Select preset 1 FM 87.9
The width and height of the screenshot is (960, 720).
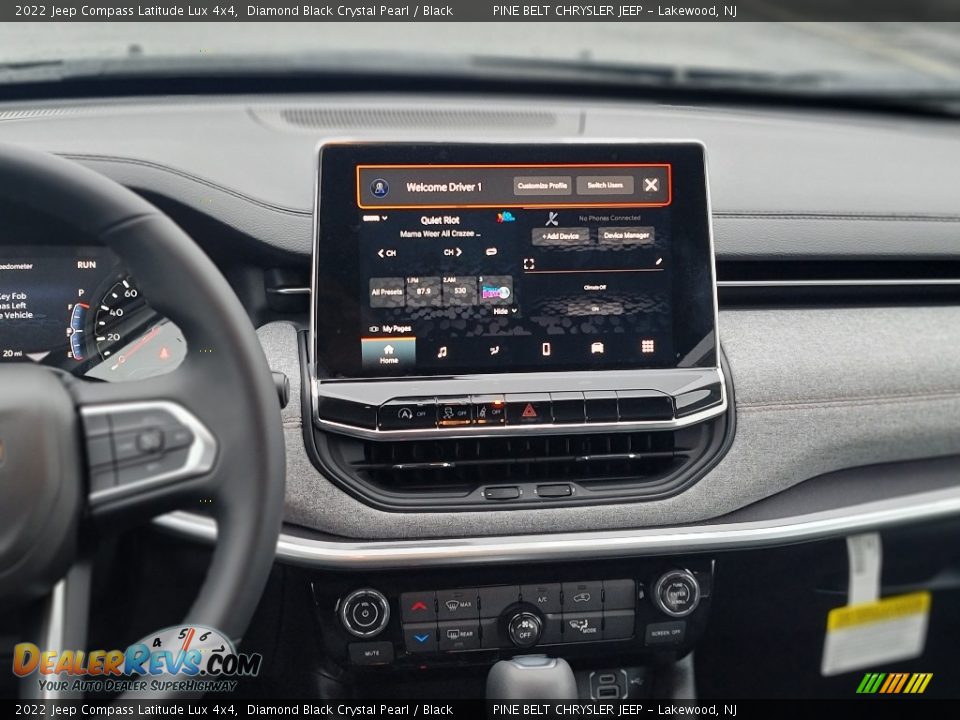(424, 291)
